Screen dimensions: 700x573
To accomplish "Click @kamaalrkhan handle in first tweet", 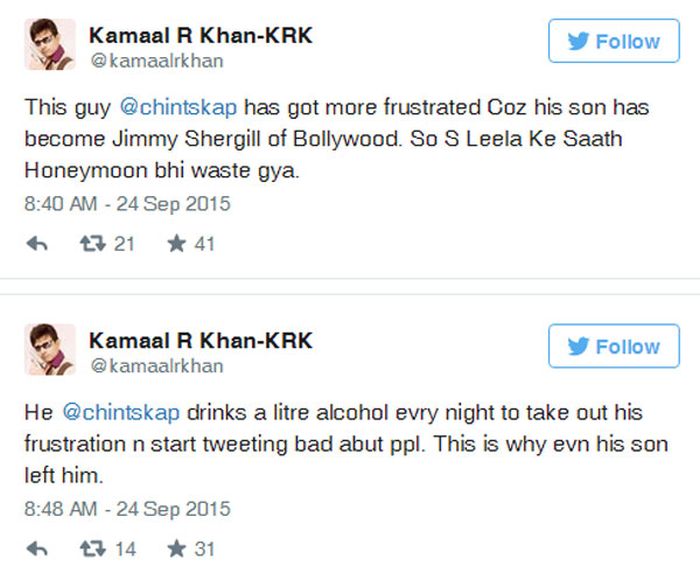I will (x=157, y=61).
